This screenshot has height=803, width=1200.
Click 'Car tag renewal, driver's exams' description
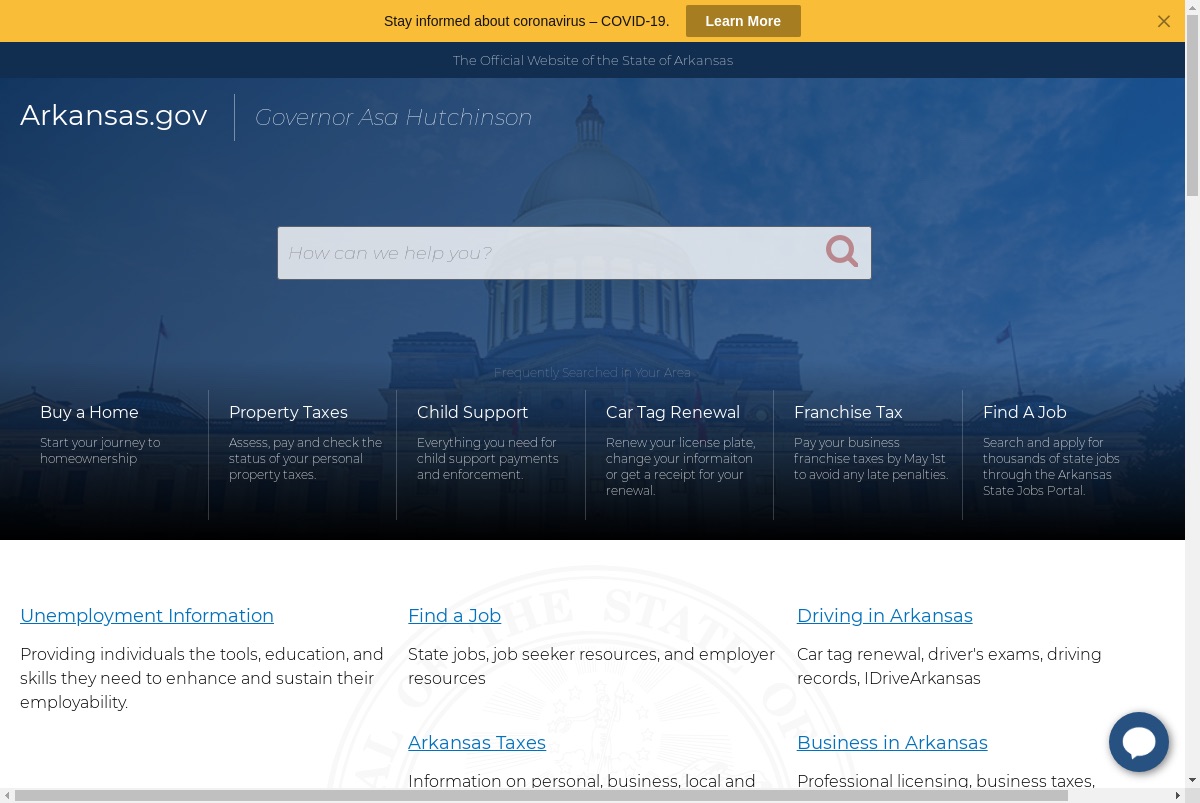point(949,666)
